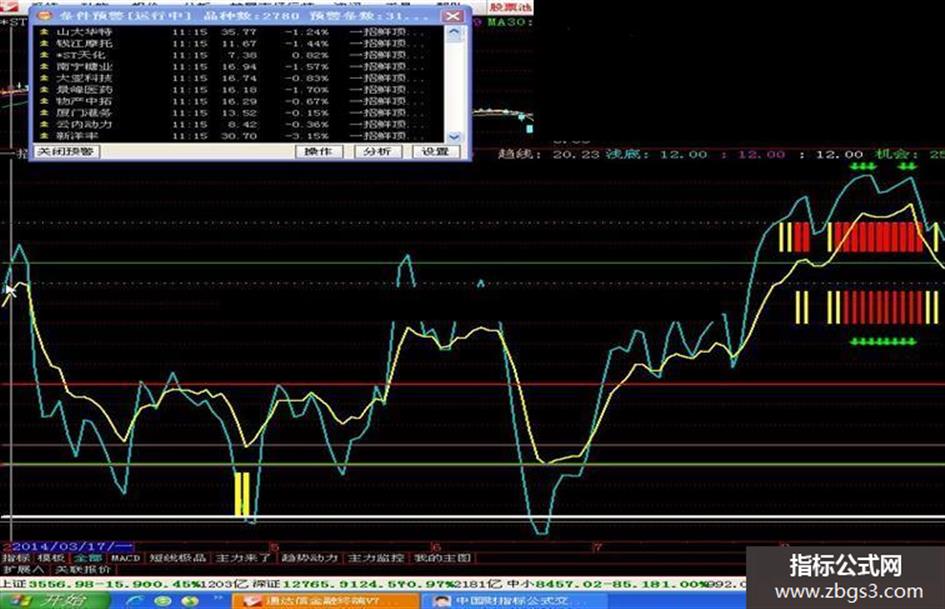Select the 主力来了 indicator tab
The width and height of the screenshot is (945, 609).
click(243, 558)
